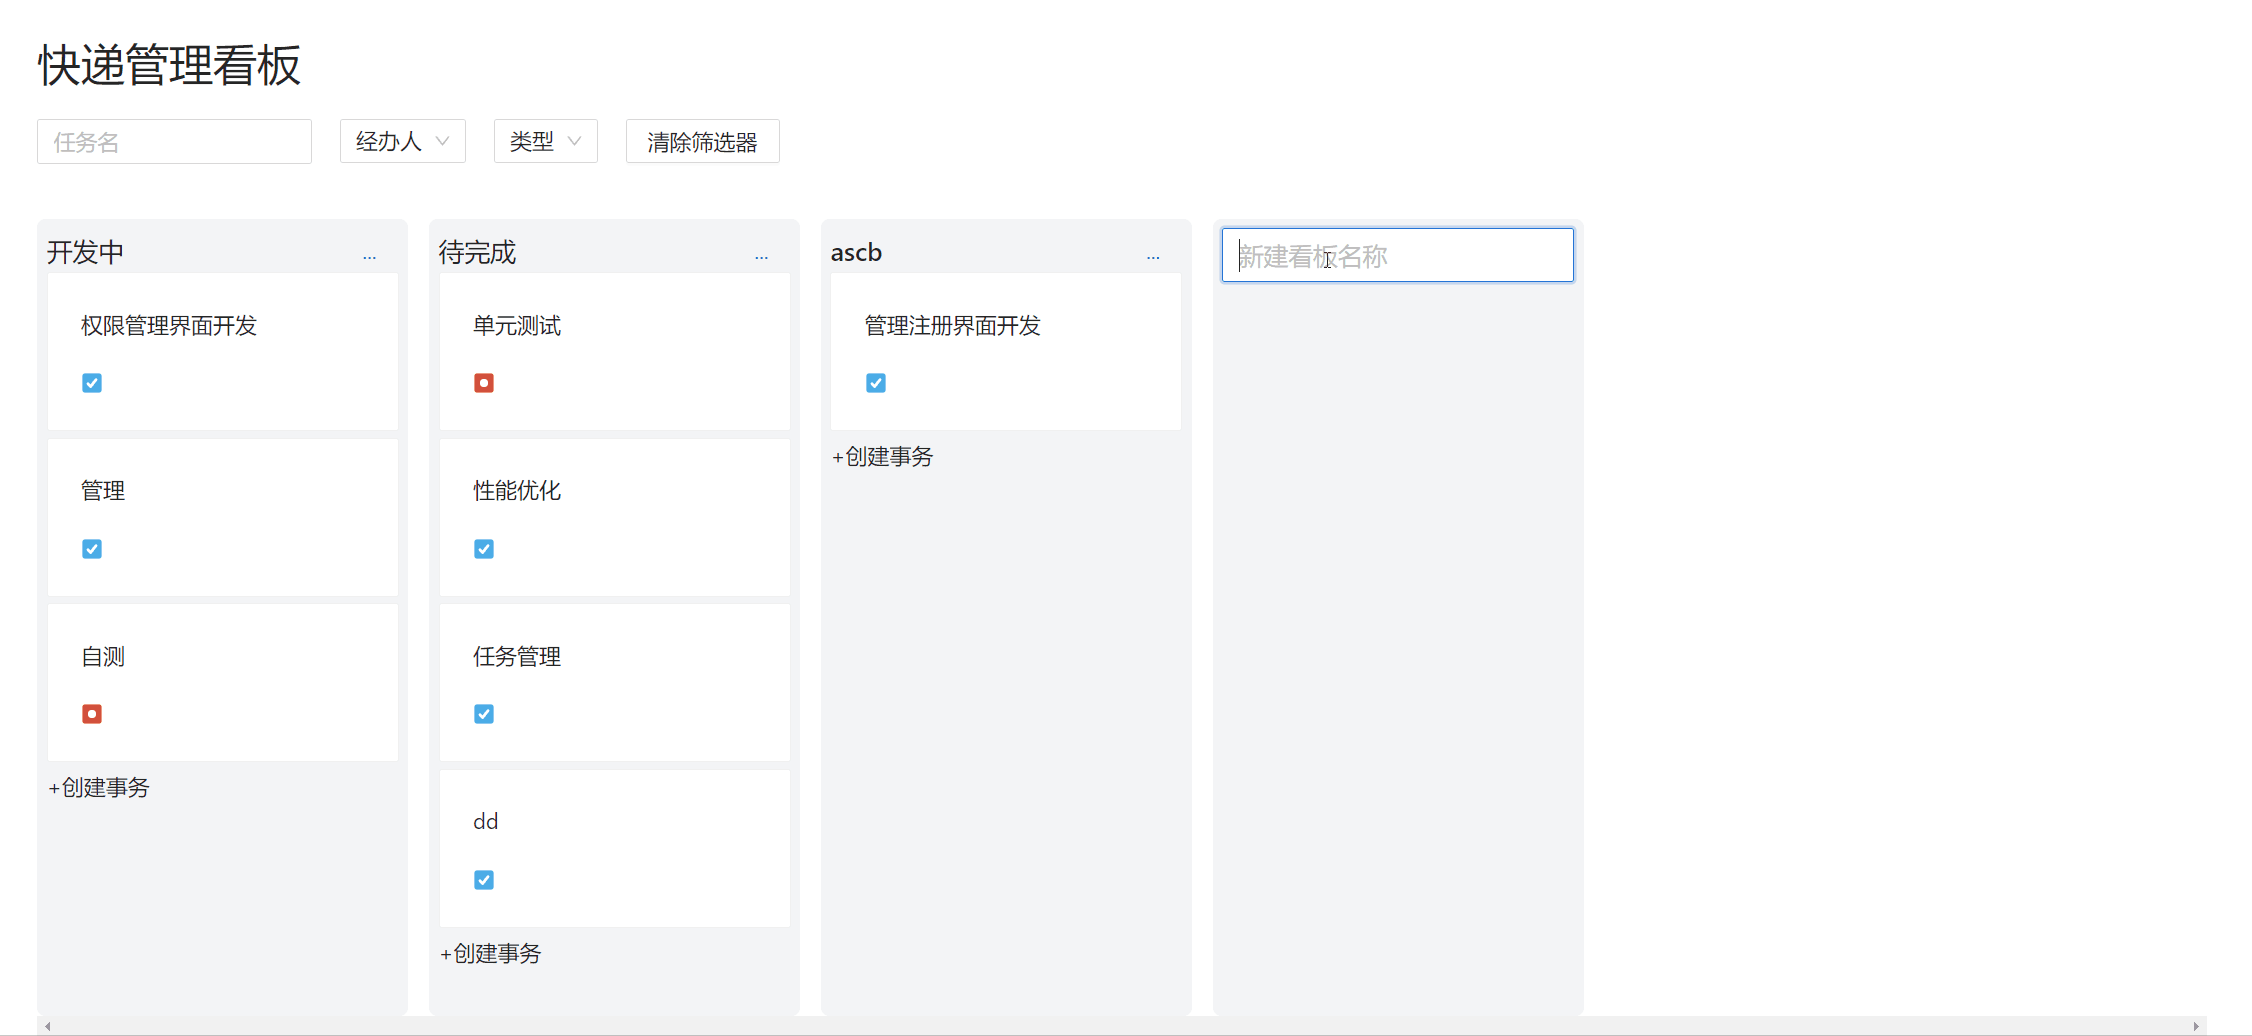Viewport: 2252px width, 1036px height.
Task: Open the 待完成 column options menu
Action: tap(762, 257)
